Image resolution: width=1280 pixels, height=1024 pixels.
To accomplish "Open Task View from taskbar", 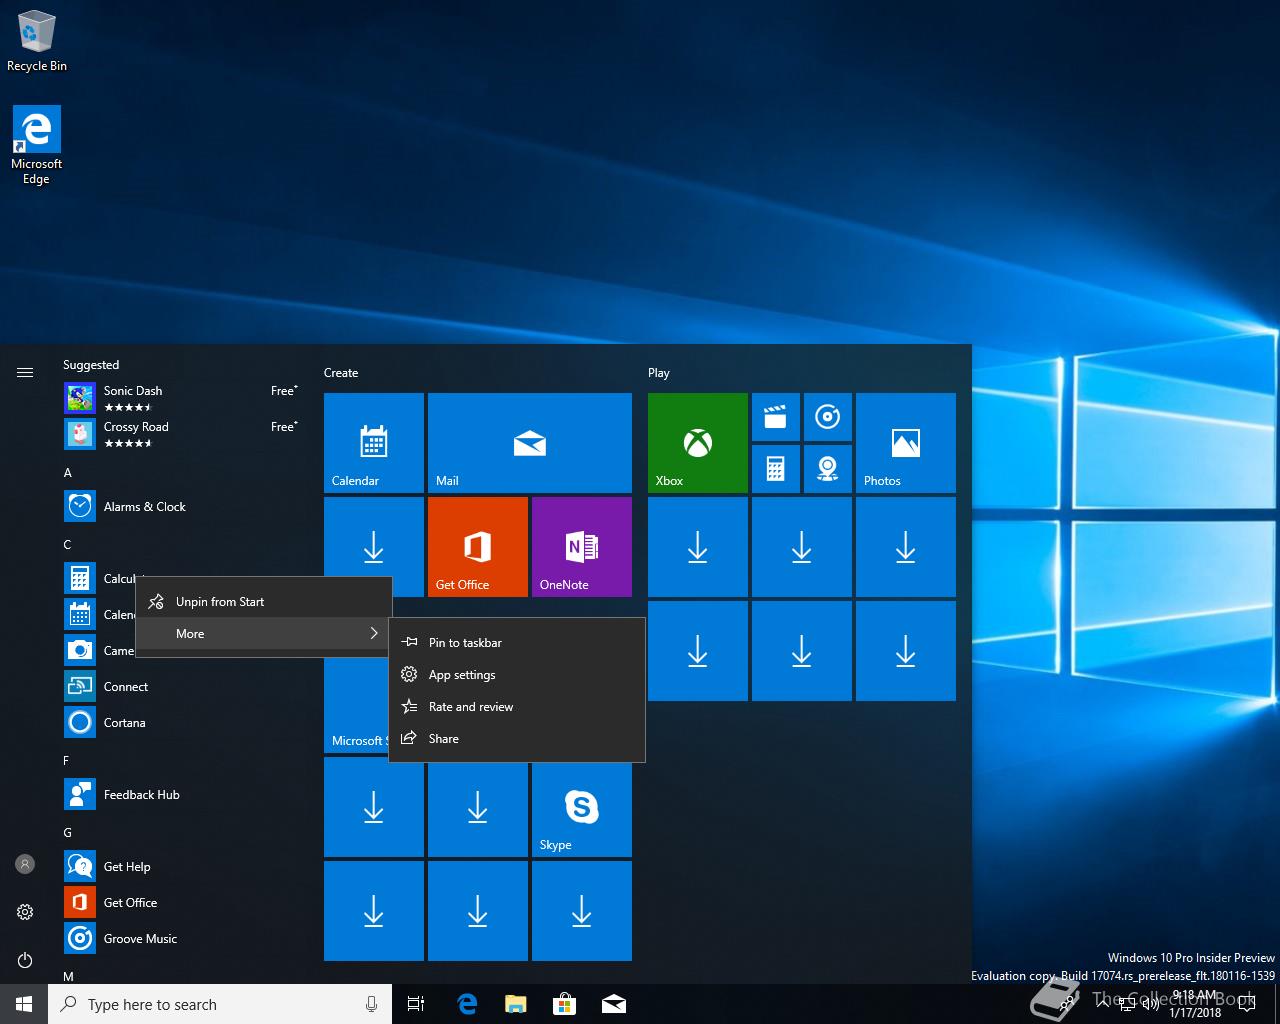I will point(416,1004).
